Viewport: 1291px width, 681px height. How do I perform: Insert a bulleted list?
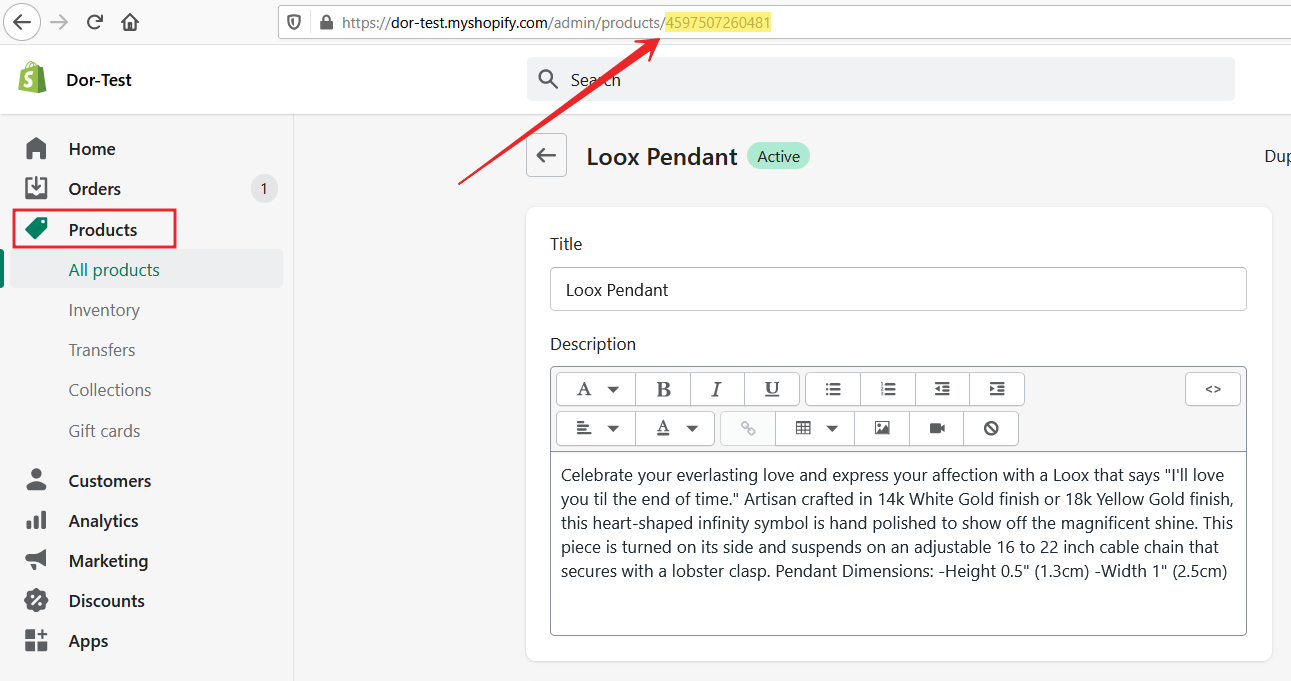(833, 389)
